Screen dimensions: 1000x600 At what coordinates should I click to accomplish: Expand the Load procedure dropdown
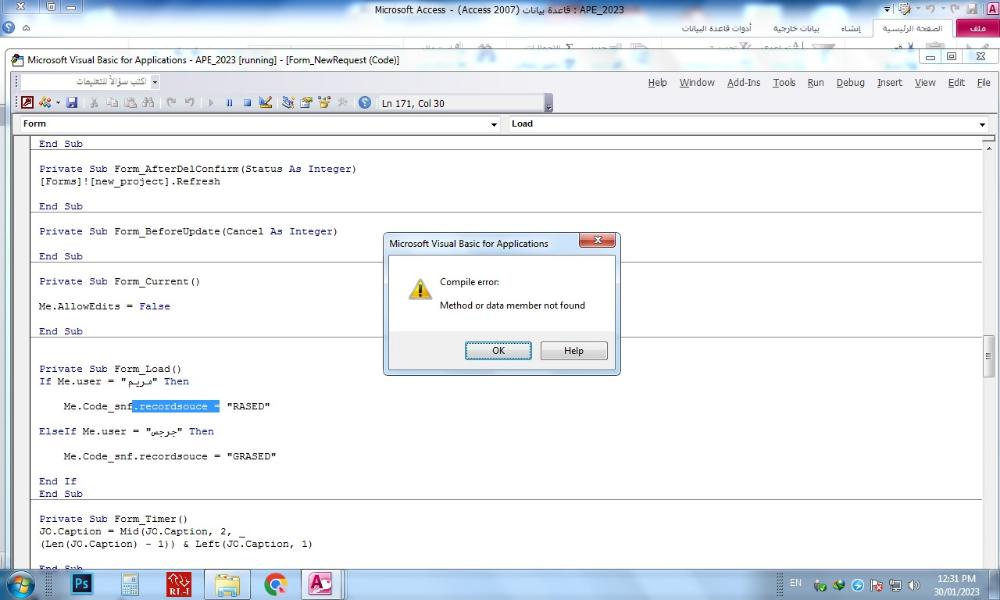(982, 124)
